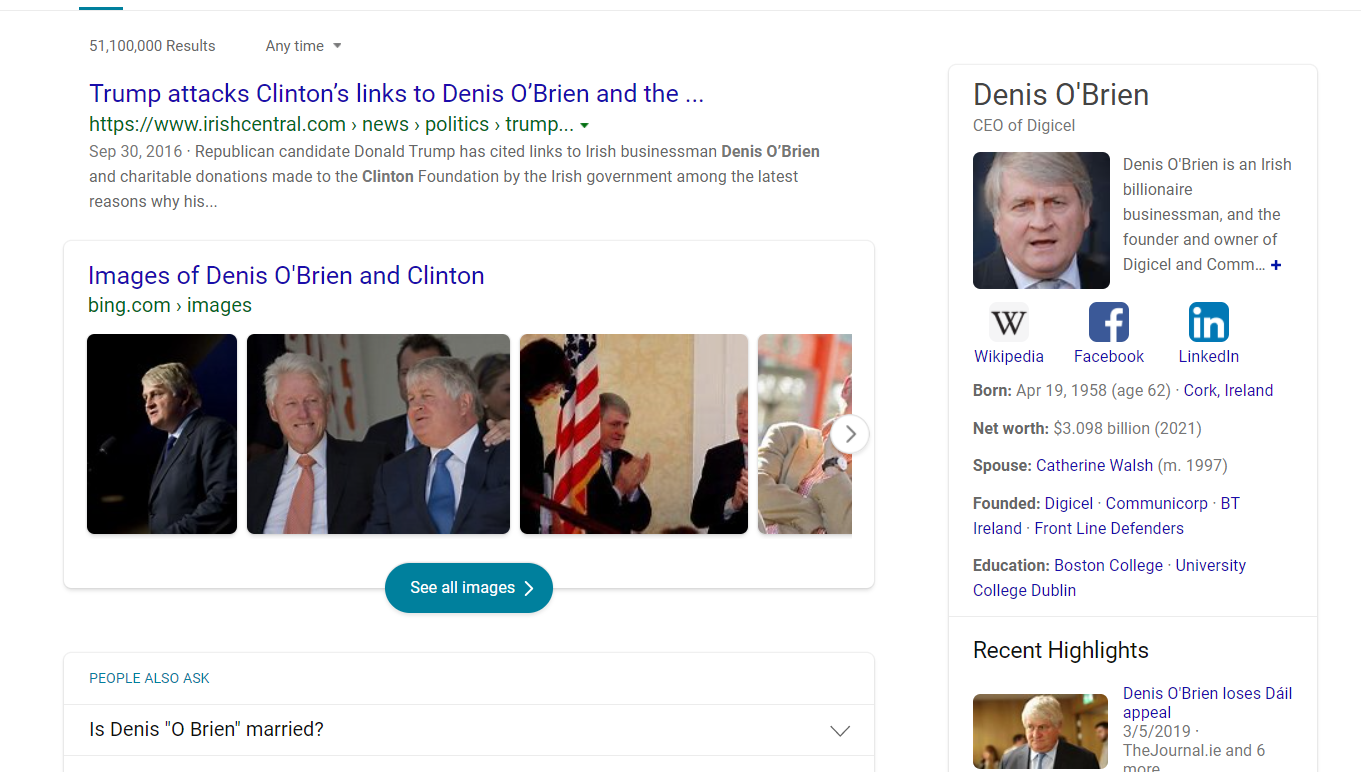
Task: Open the Front Line Defenders link
Action: (1108, 529)
